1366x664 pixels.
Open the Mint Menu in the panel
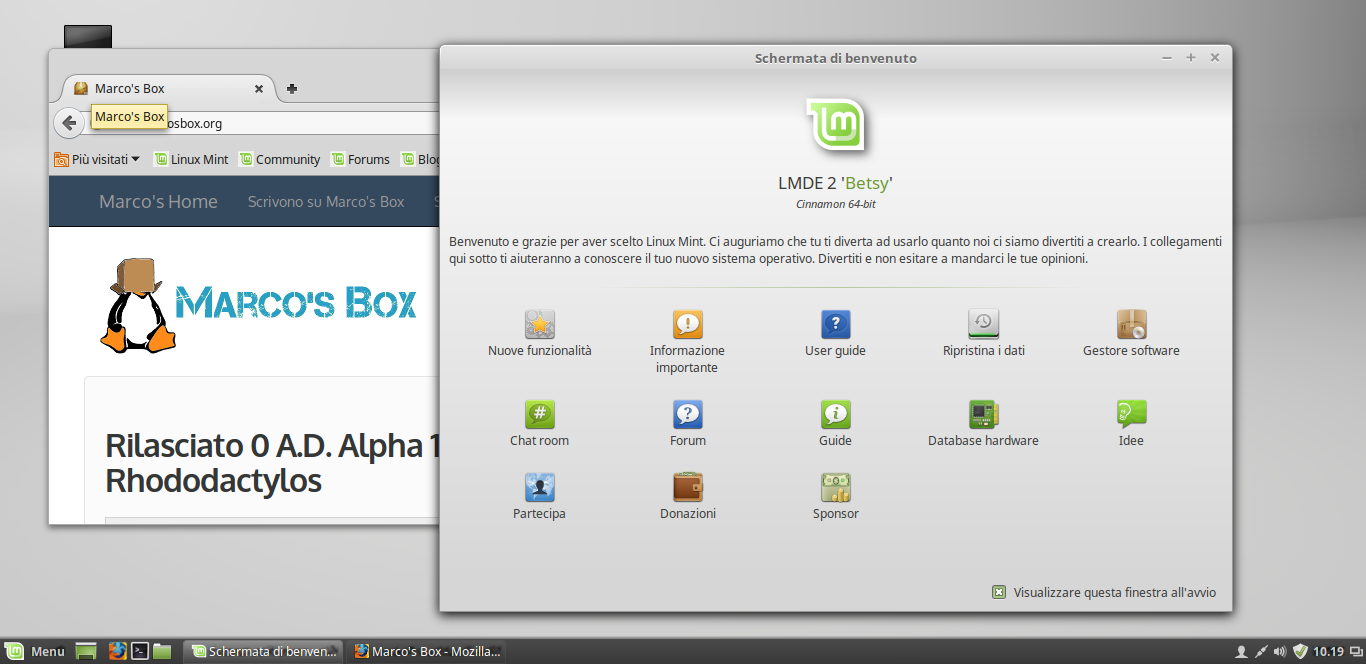coord(35,651)
